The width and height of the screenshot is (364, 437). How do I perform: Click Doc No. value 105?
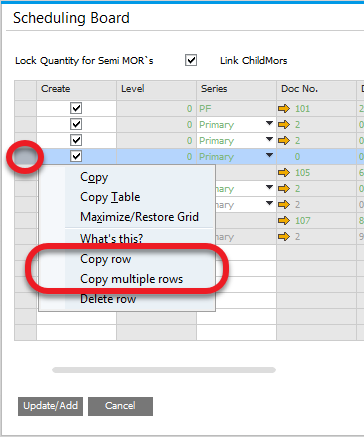[302, 173]
